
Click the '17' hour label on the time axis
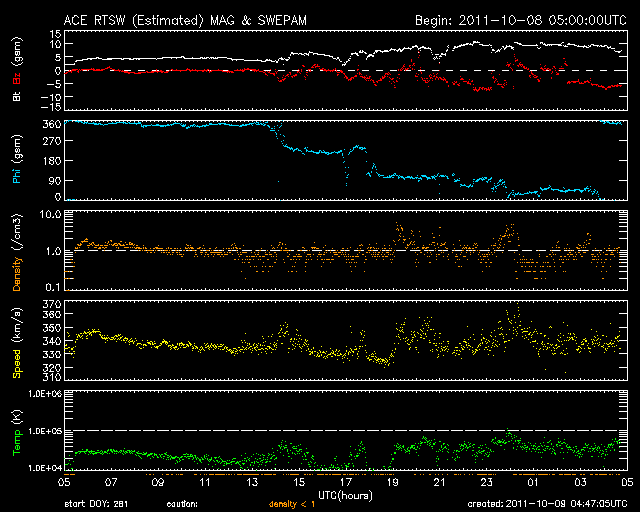[346, 482]
